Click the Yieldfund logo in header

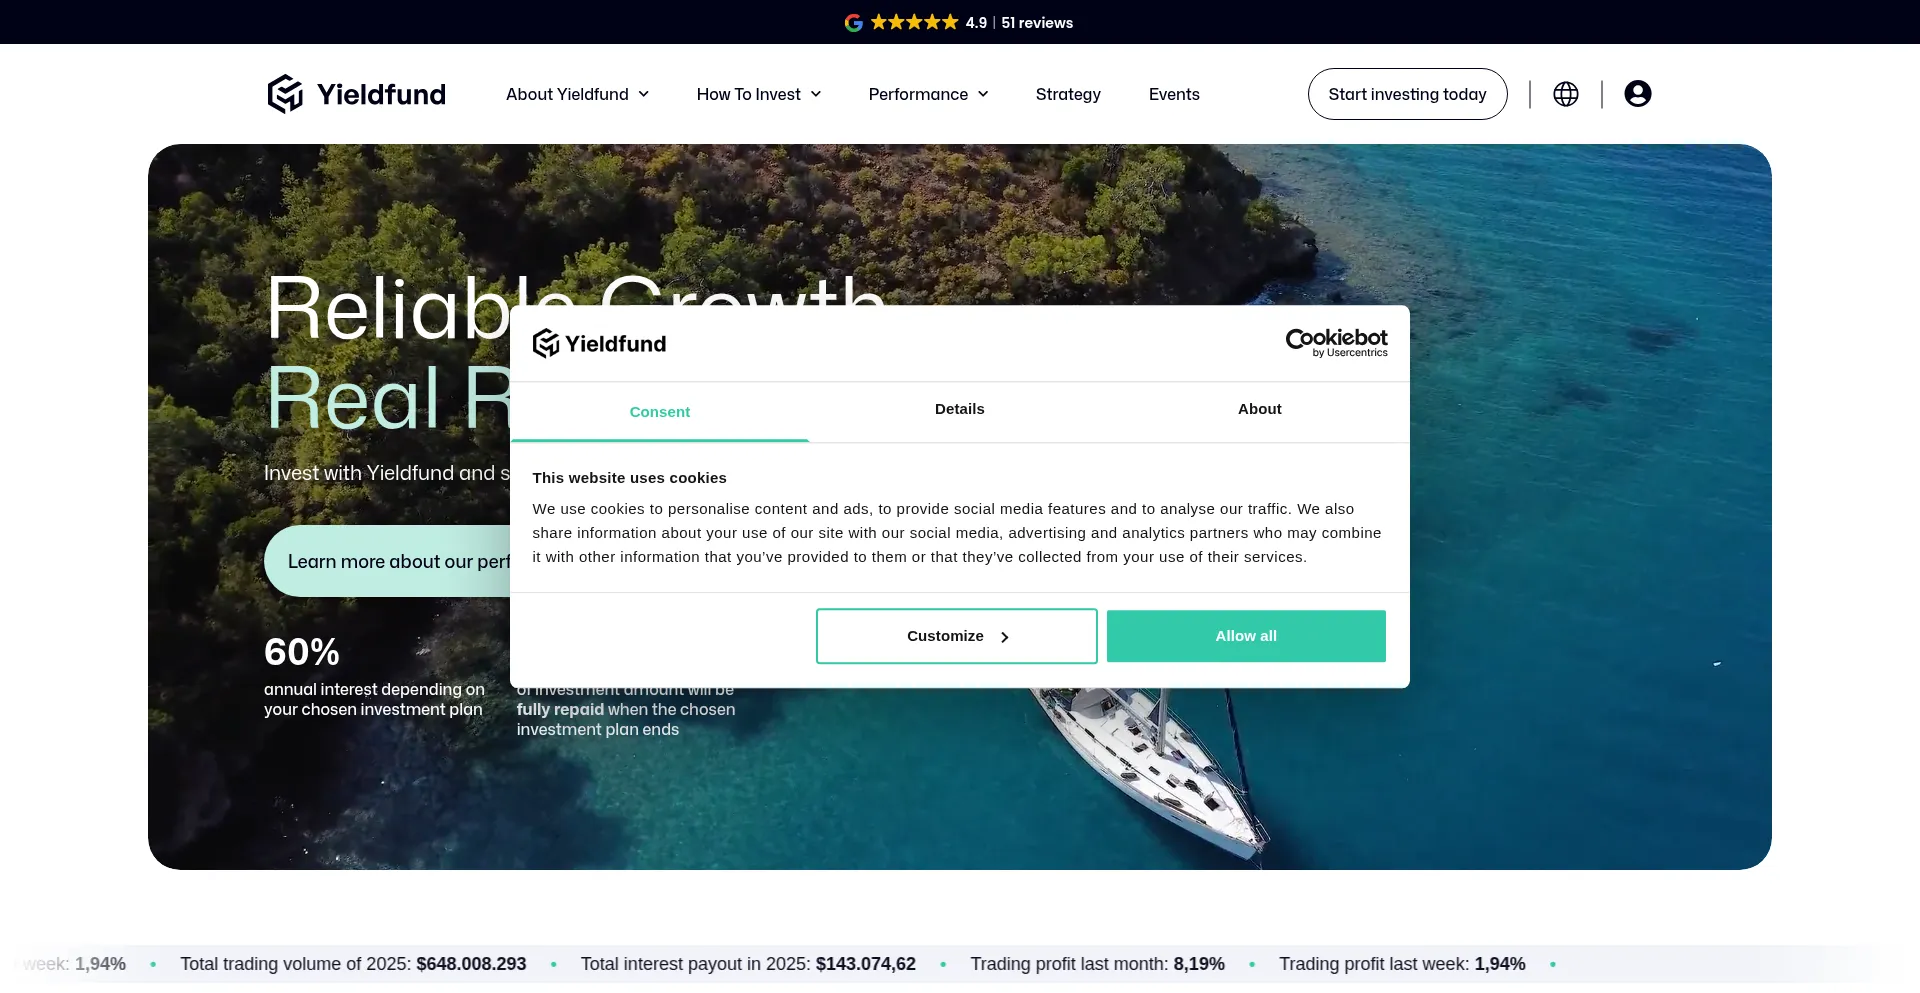[x=356, y=94]
